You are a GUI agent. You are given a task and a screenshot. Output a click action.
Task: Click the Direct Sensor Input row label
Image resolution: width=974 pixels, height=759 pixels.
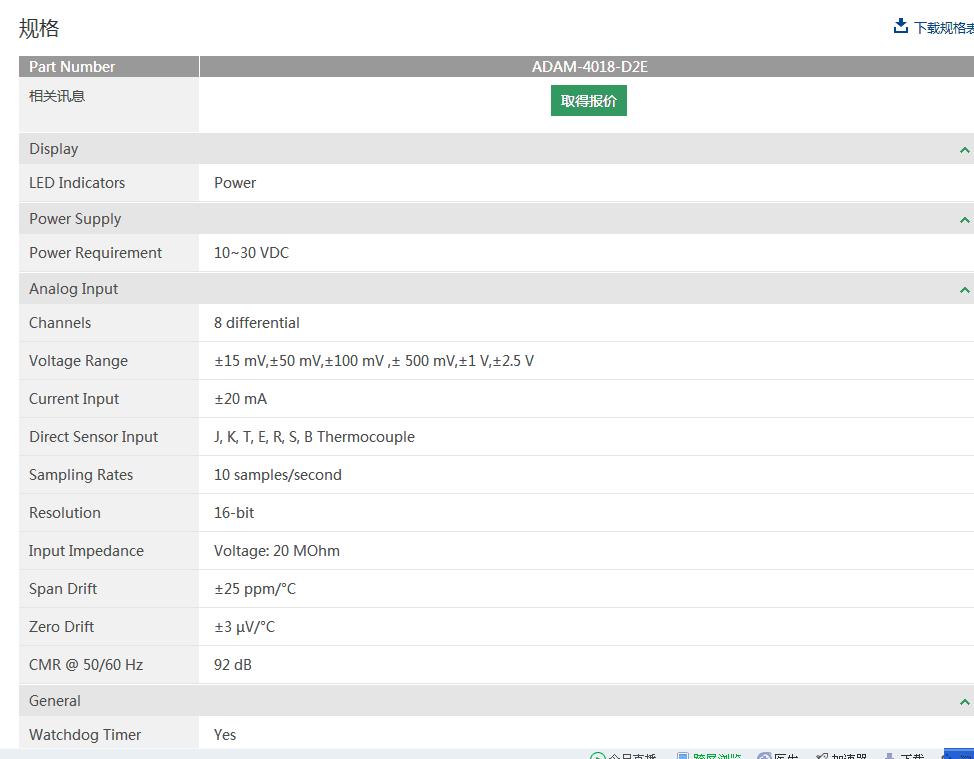pos(93,437)
